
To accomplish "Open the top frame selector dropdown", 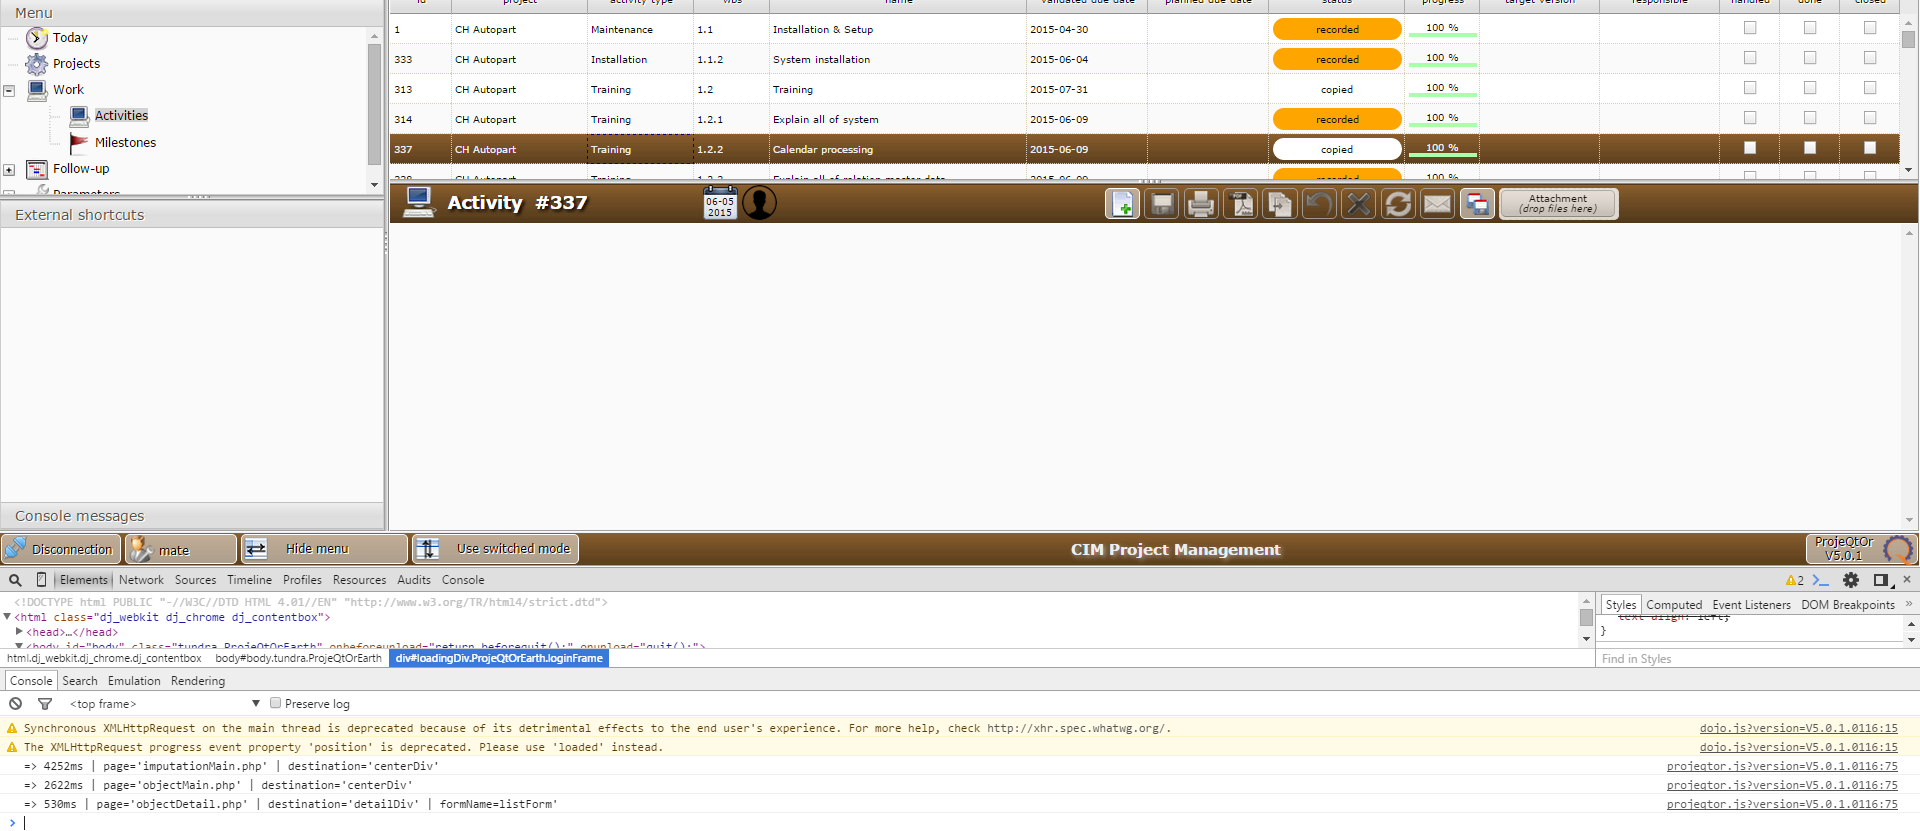I will point(165,704).
